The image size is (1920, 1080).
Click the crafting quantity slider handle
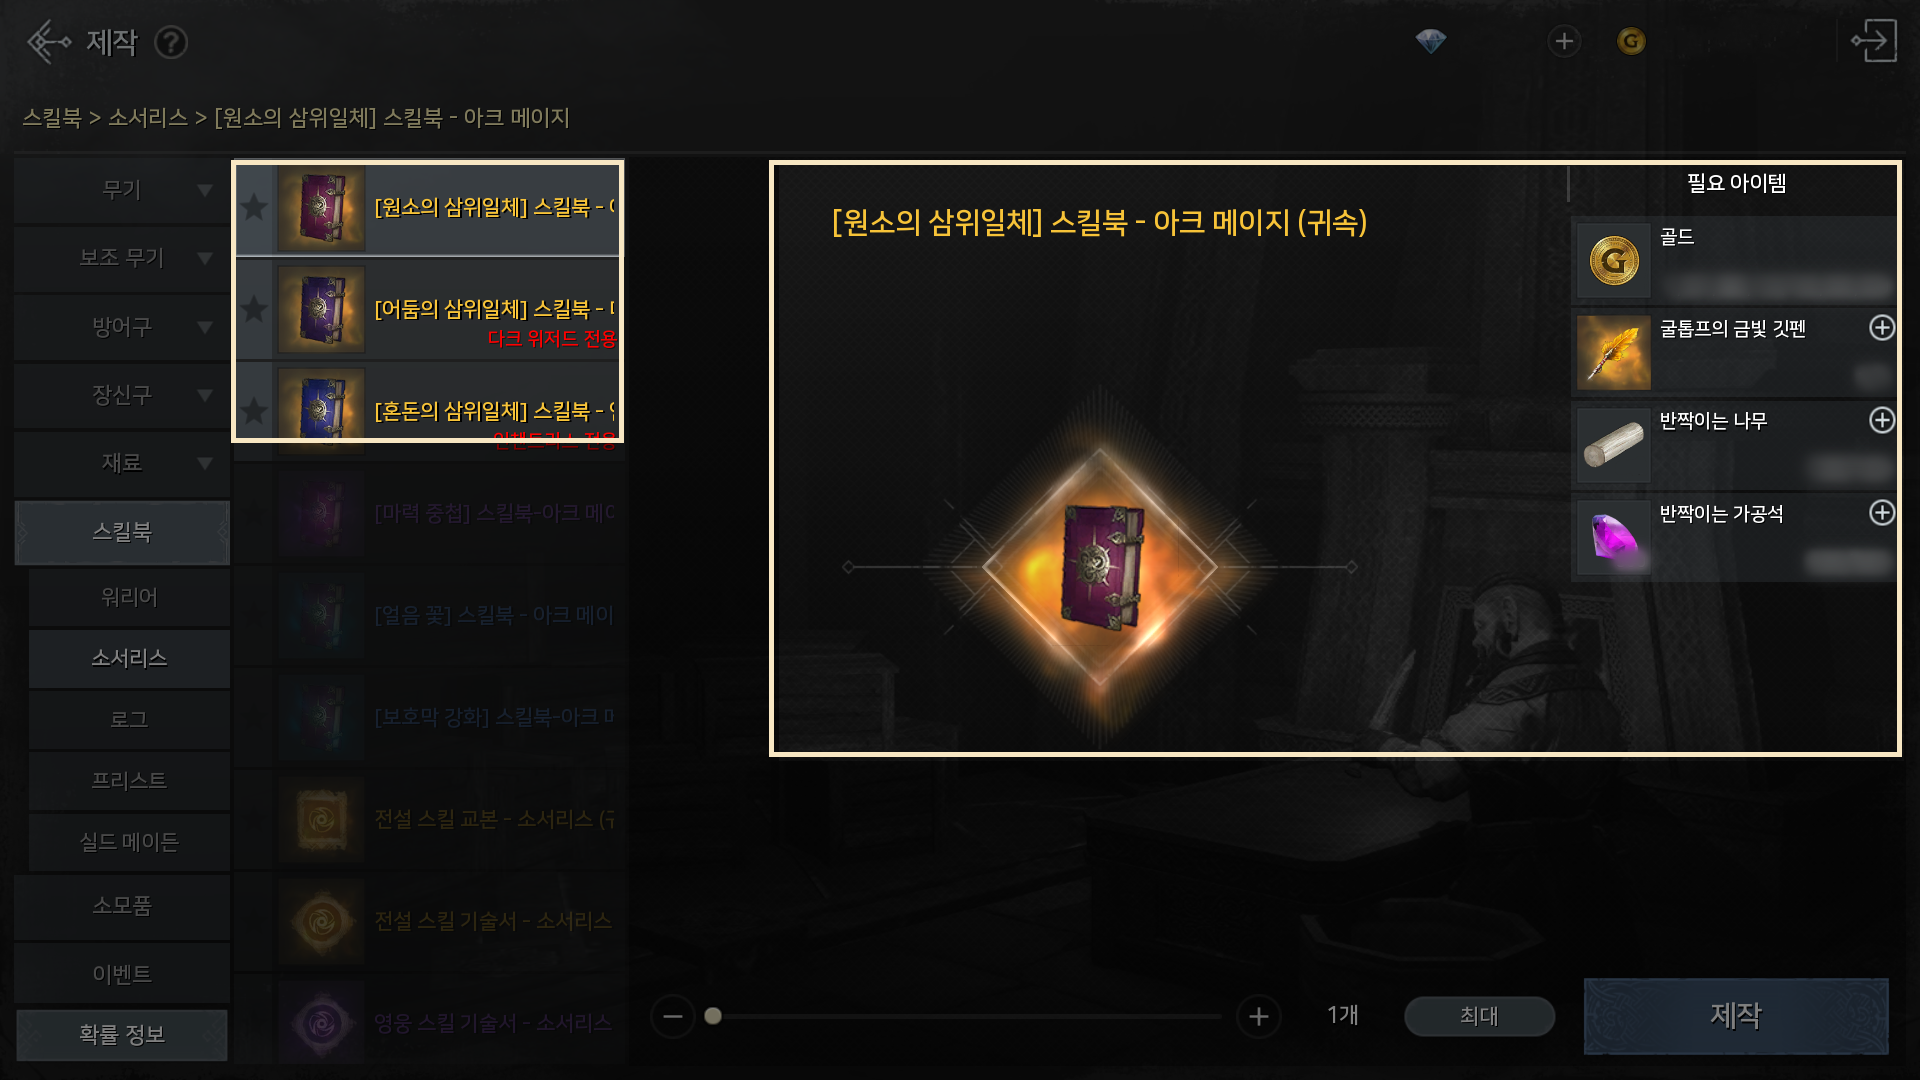[x=713, y=1016]
